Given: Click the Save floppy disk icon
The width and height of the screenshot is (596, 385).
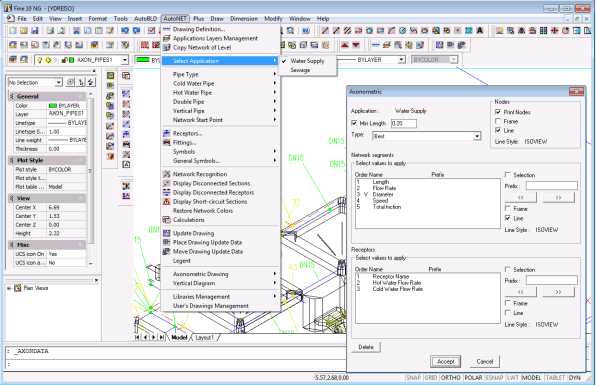Looking at the screenshot, I should (x=35, y=31).
